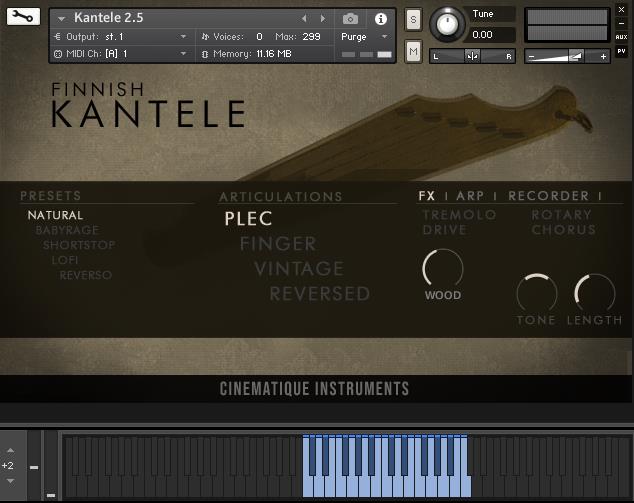Expand the Kantele 2.5 instrument dropdown
Screen dimensions: 634x503
(61, 19)
